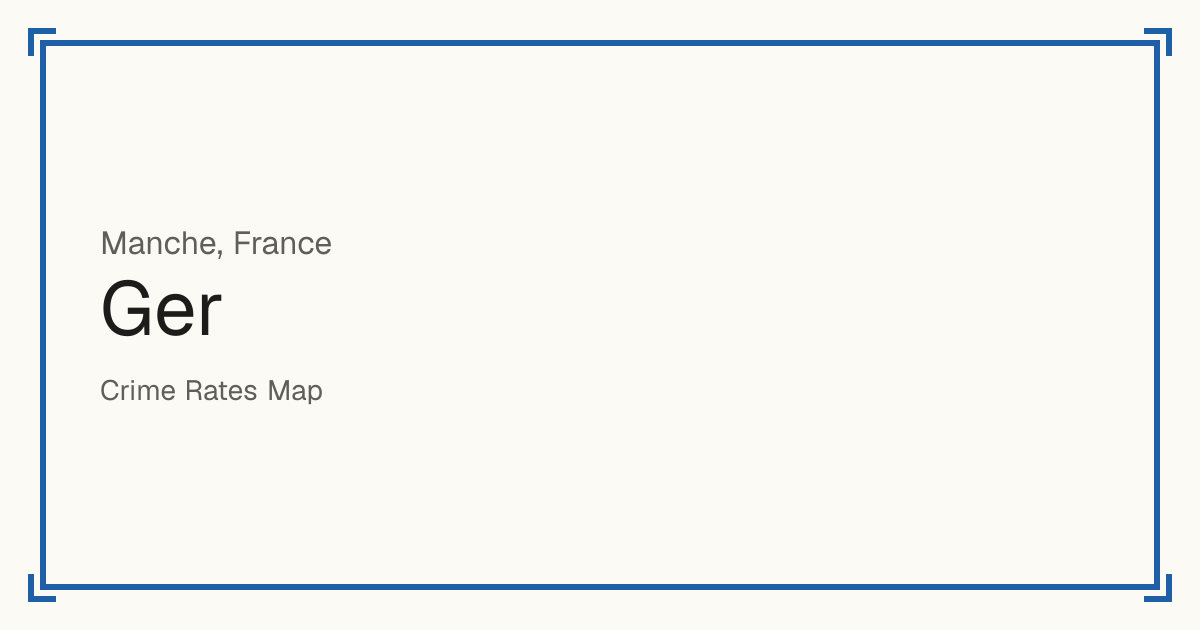Image resolution: width=1200 pixels, height=630 pixels.
Task: Select the "Ger" title heading
Action: pos(161,310)
